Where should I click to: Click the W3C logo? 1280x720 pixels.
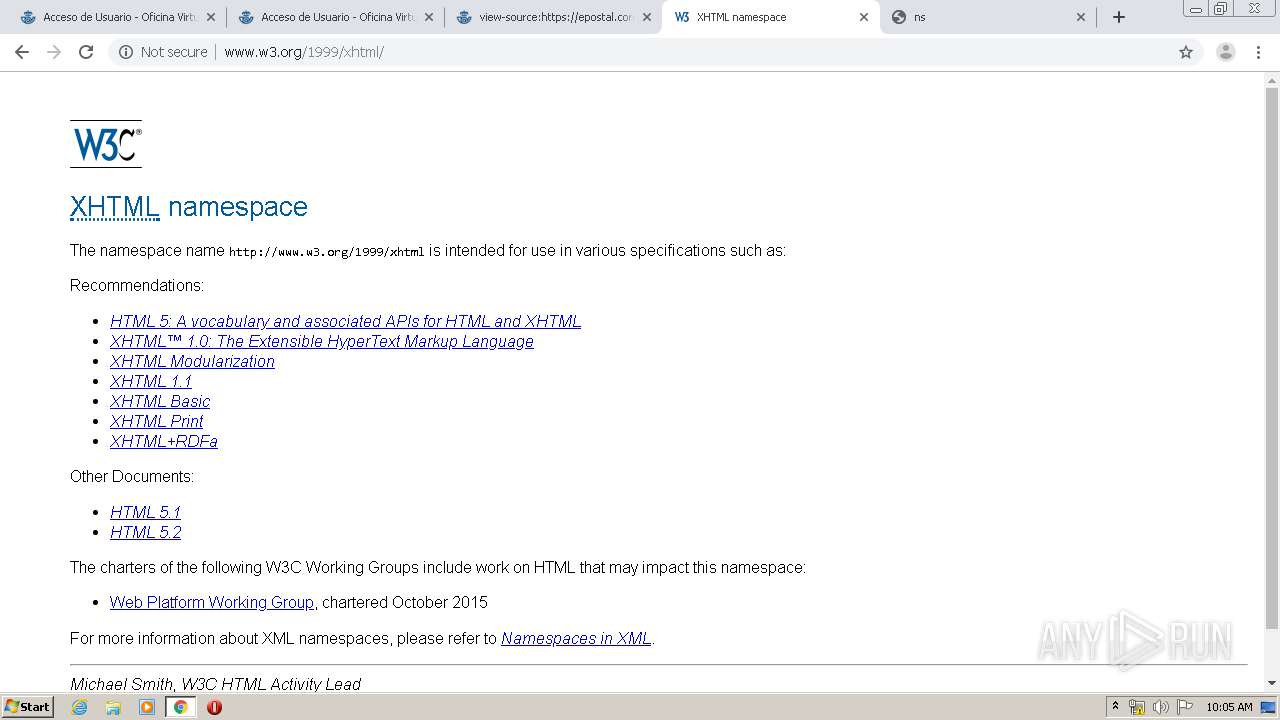click(106, 144)
